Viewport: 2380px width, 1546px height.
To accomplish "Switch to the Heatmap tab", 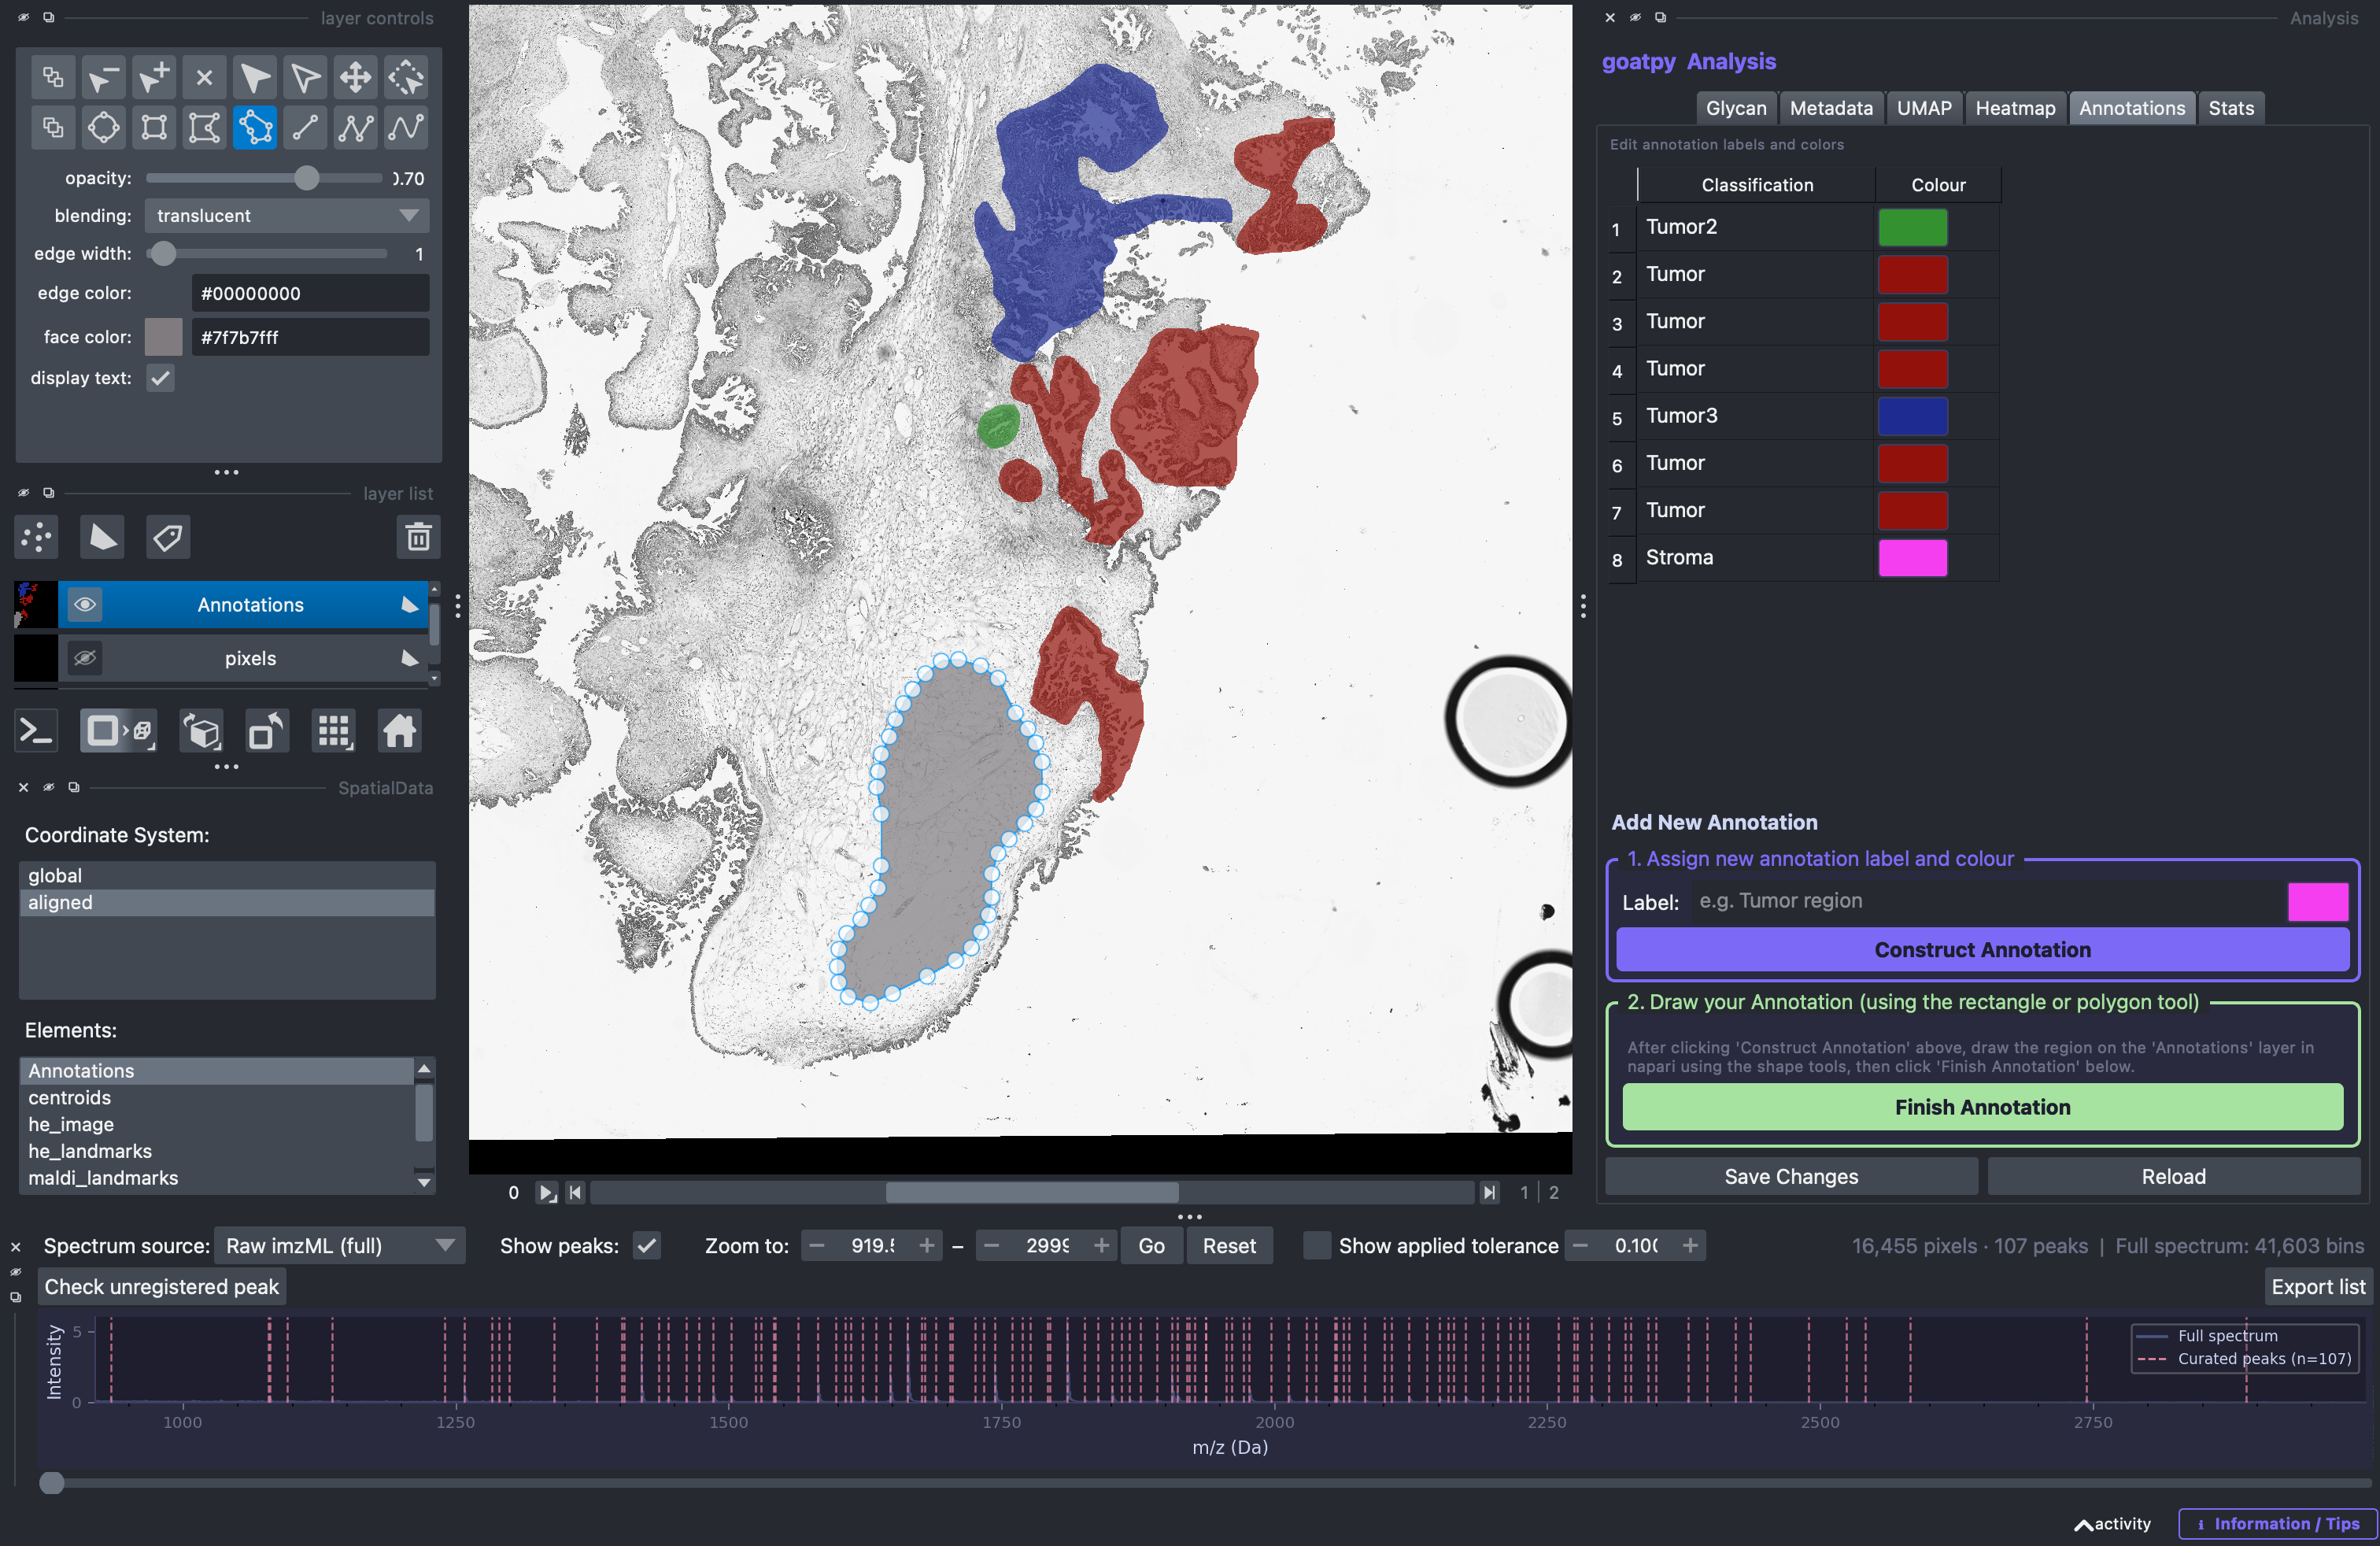I will [x=2015, y=108].
